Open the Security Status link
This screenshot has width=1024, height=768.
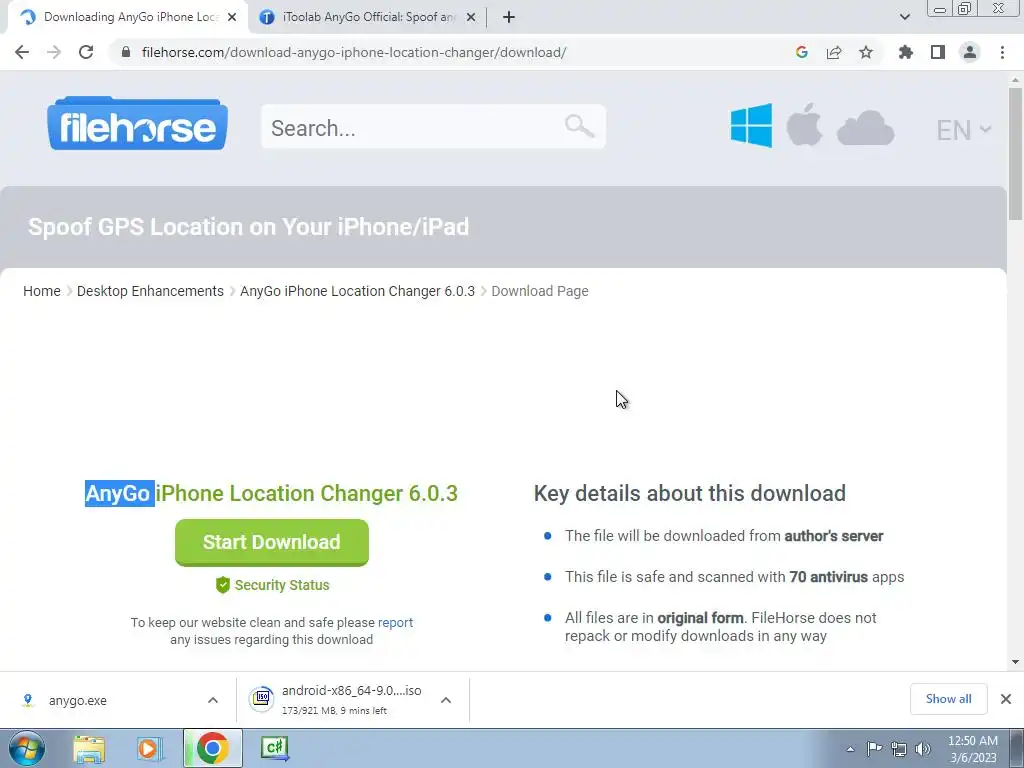tap(272, 585)
